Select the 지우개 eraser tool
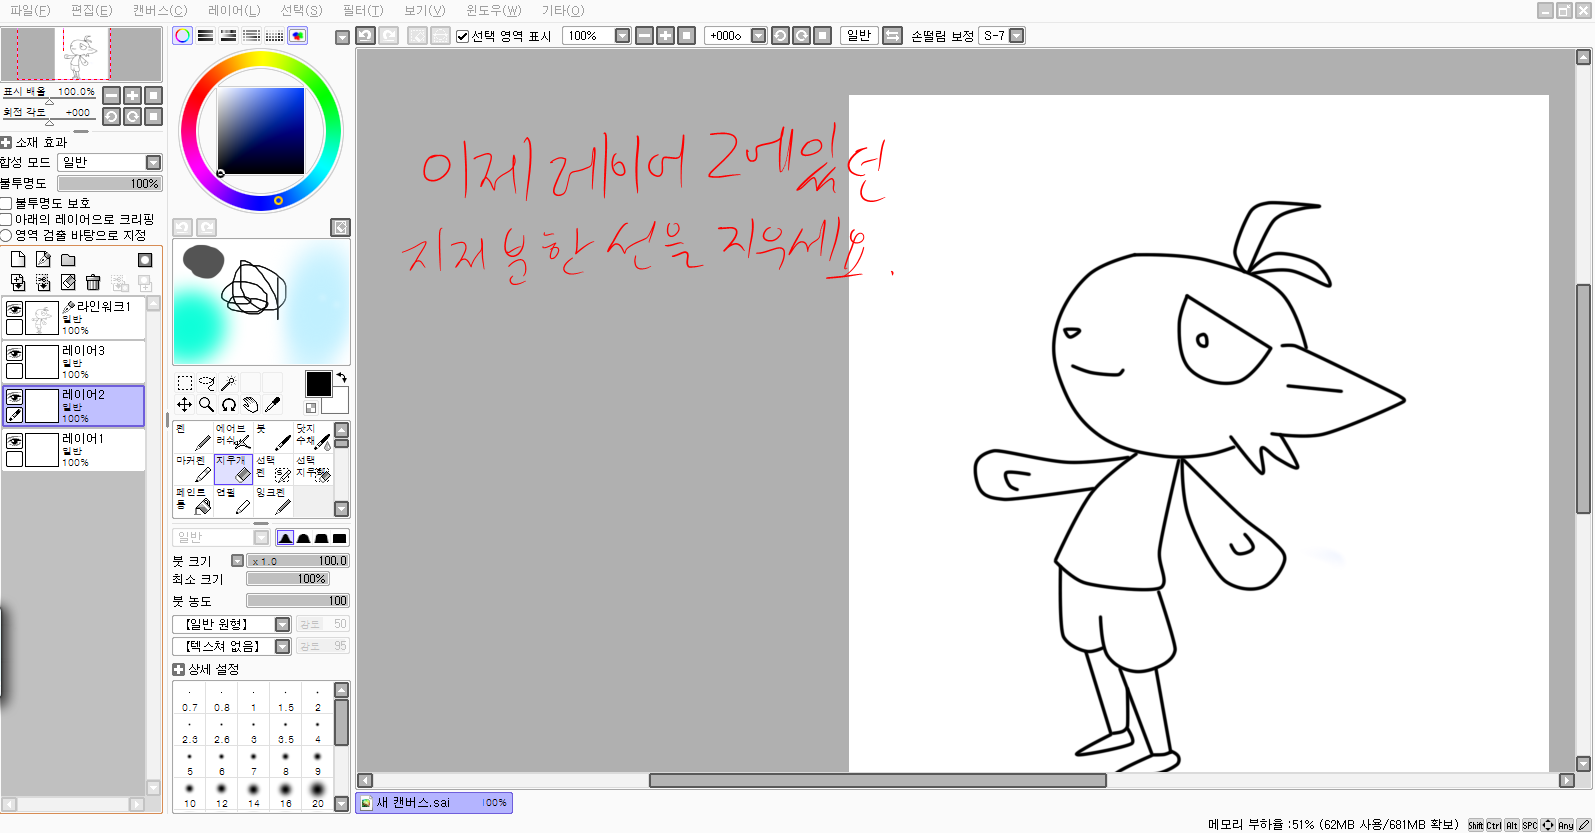The image size is (1595, 833). click(233, 469)
